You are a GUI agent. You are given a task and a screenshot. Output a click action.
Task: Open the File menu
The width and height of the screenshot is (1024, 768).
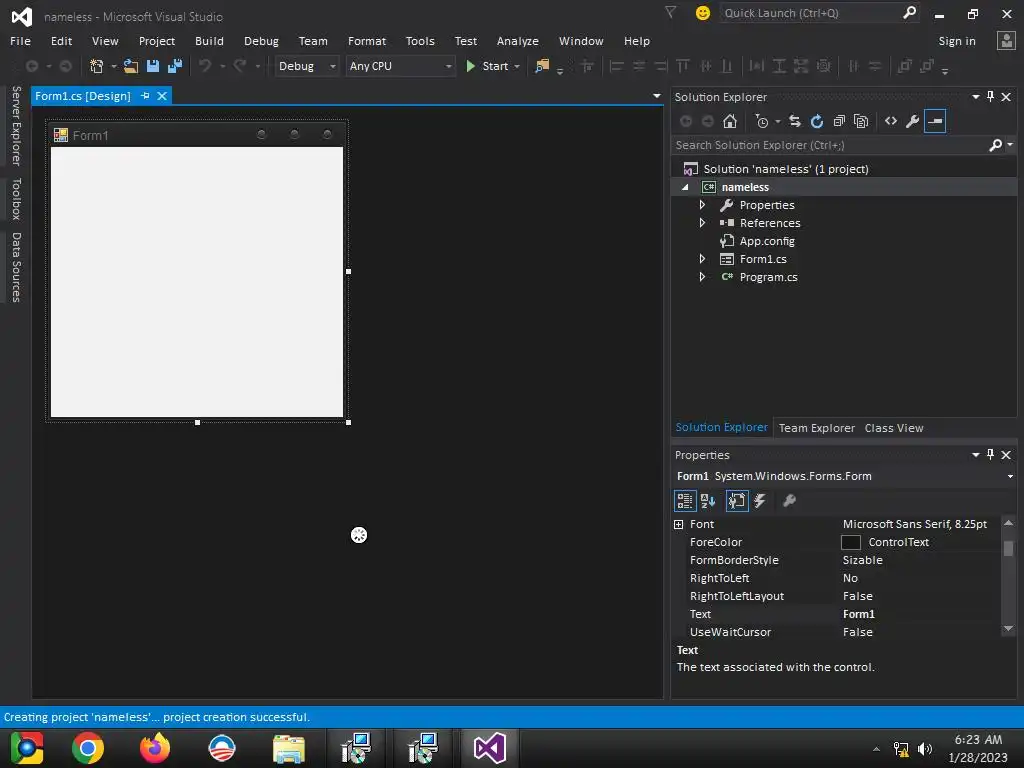point(20,41)
